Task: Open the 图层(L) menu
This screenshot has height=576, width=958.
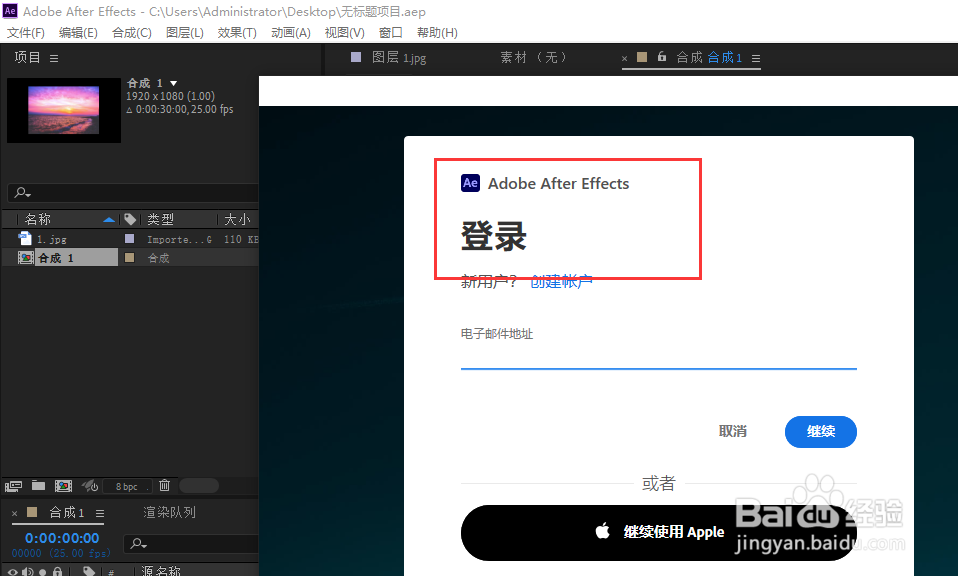Action: 185,32
